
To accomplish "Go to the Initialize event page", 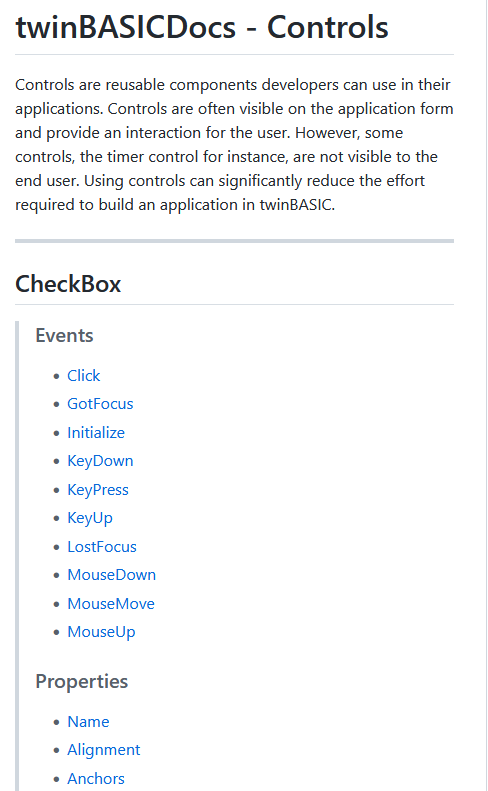I will pyautogui.click(x=96, y=432).
